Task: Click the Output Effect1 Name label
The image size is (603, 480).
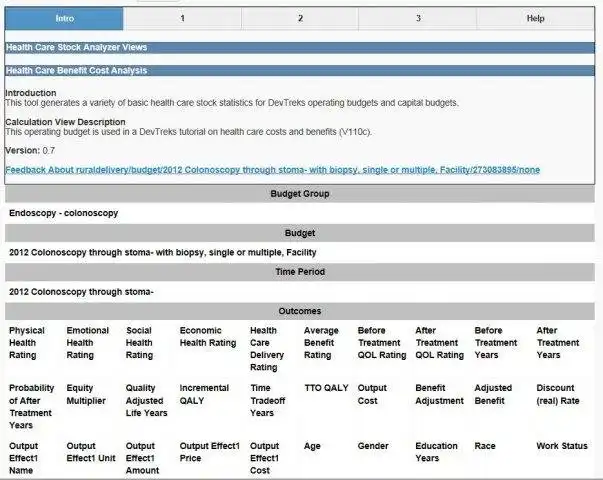Action: point(23,458)
